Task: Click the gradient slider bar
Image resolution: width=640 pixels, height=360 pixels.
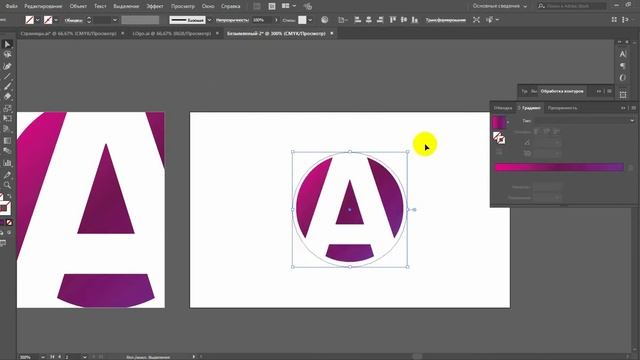Action: coord(559,167)
